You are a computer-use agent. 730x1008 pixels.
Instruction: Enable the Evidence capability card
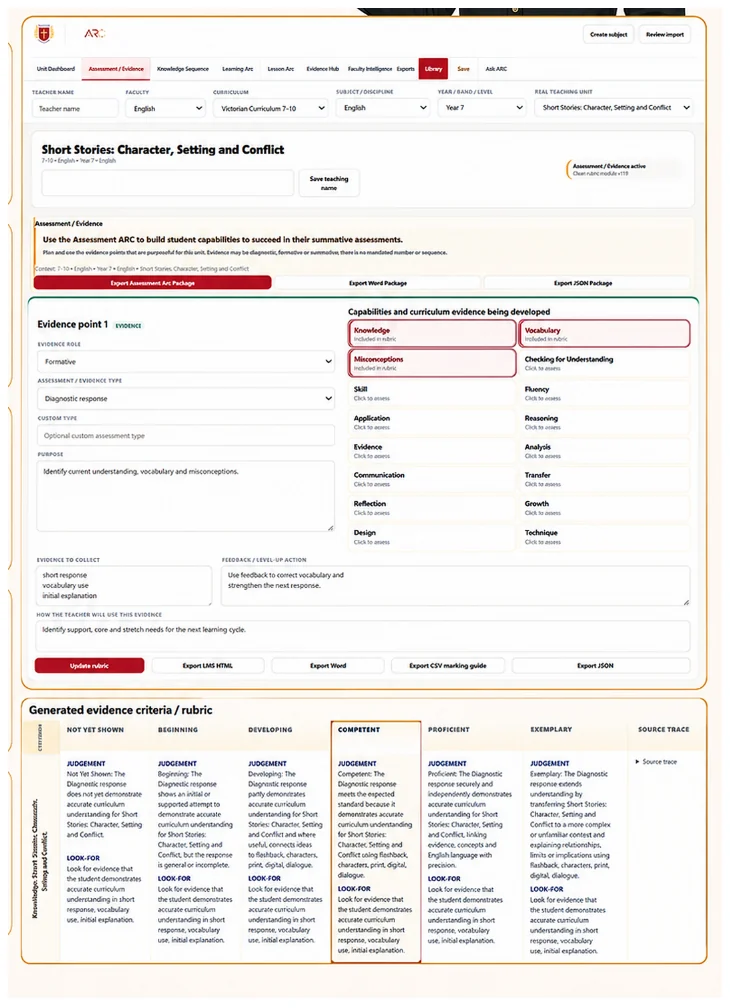coord(432,451)
